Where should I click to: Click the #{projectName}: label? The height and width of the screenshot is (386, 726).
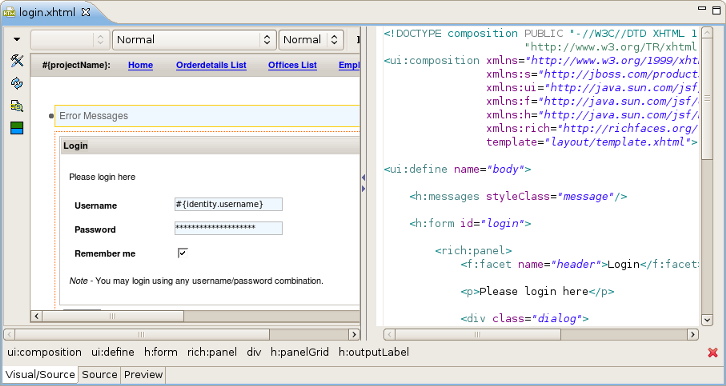(x=76, y=65)
